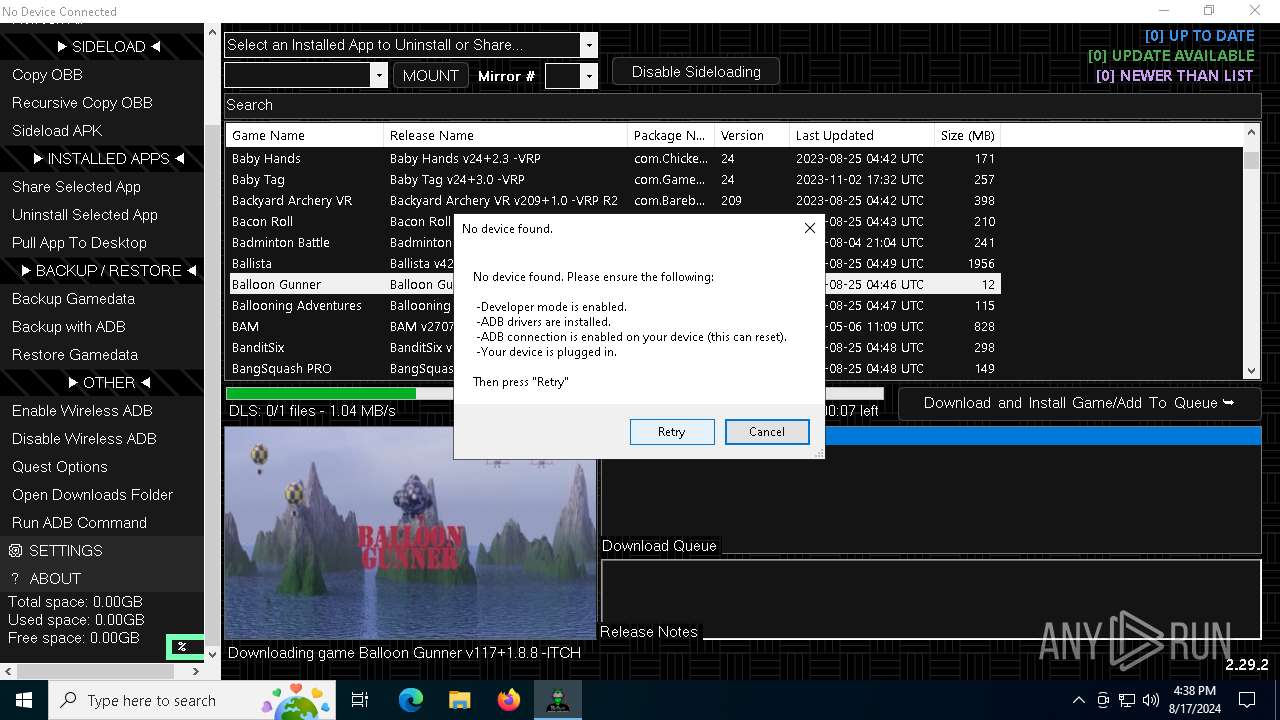Image resolution: width=1280 pixels, height=720 pixels.
Task: Click Disable Sideloading button
Action: [x=696, y=72]
